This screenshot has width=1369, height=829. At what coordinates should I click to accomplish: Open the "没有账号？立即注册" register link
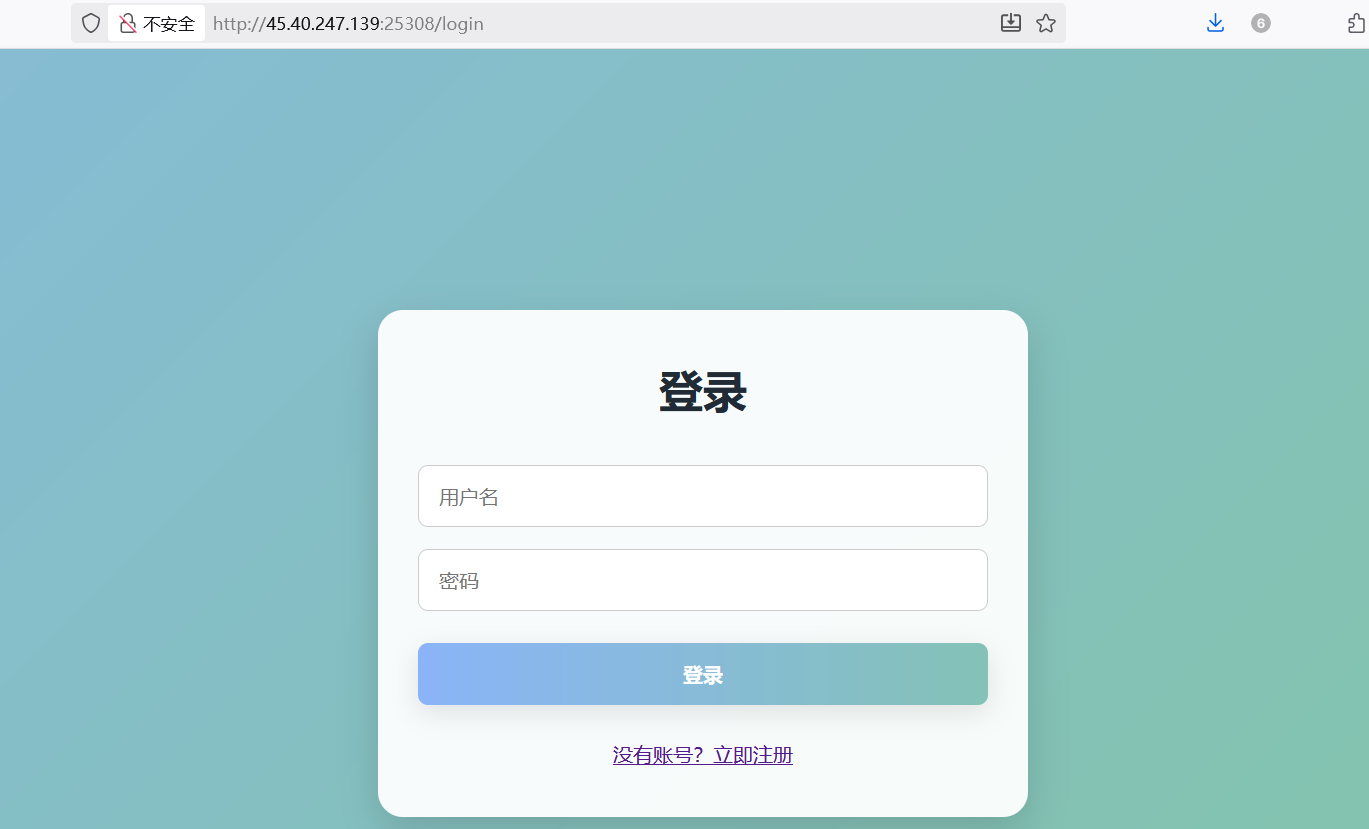coord(702,755)
